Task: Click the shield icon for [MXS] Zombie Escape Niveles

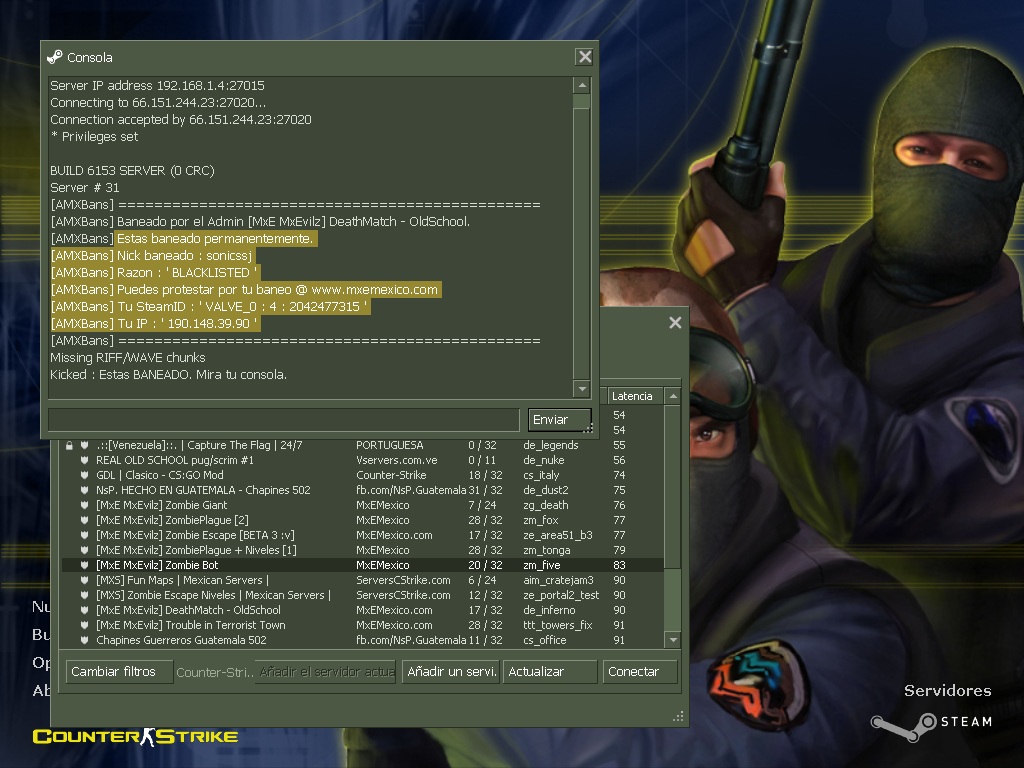Action: [84, 595]
